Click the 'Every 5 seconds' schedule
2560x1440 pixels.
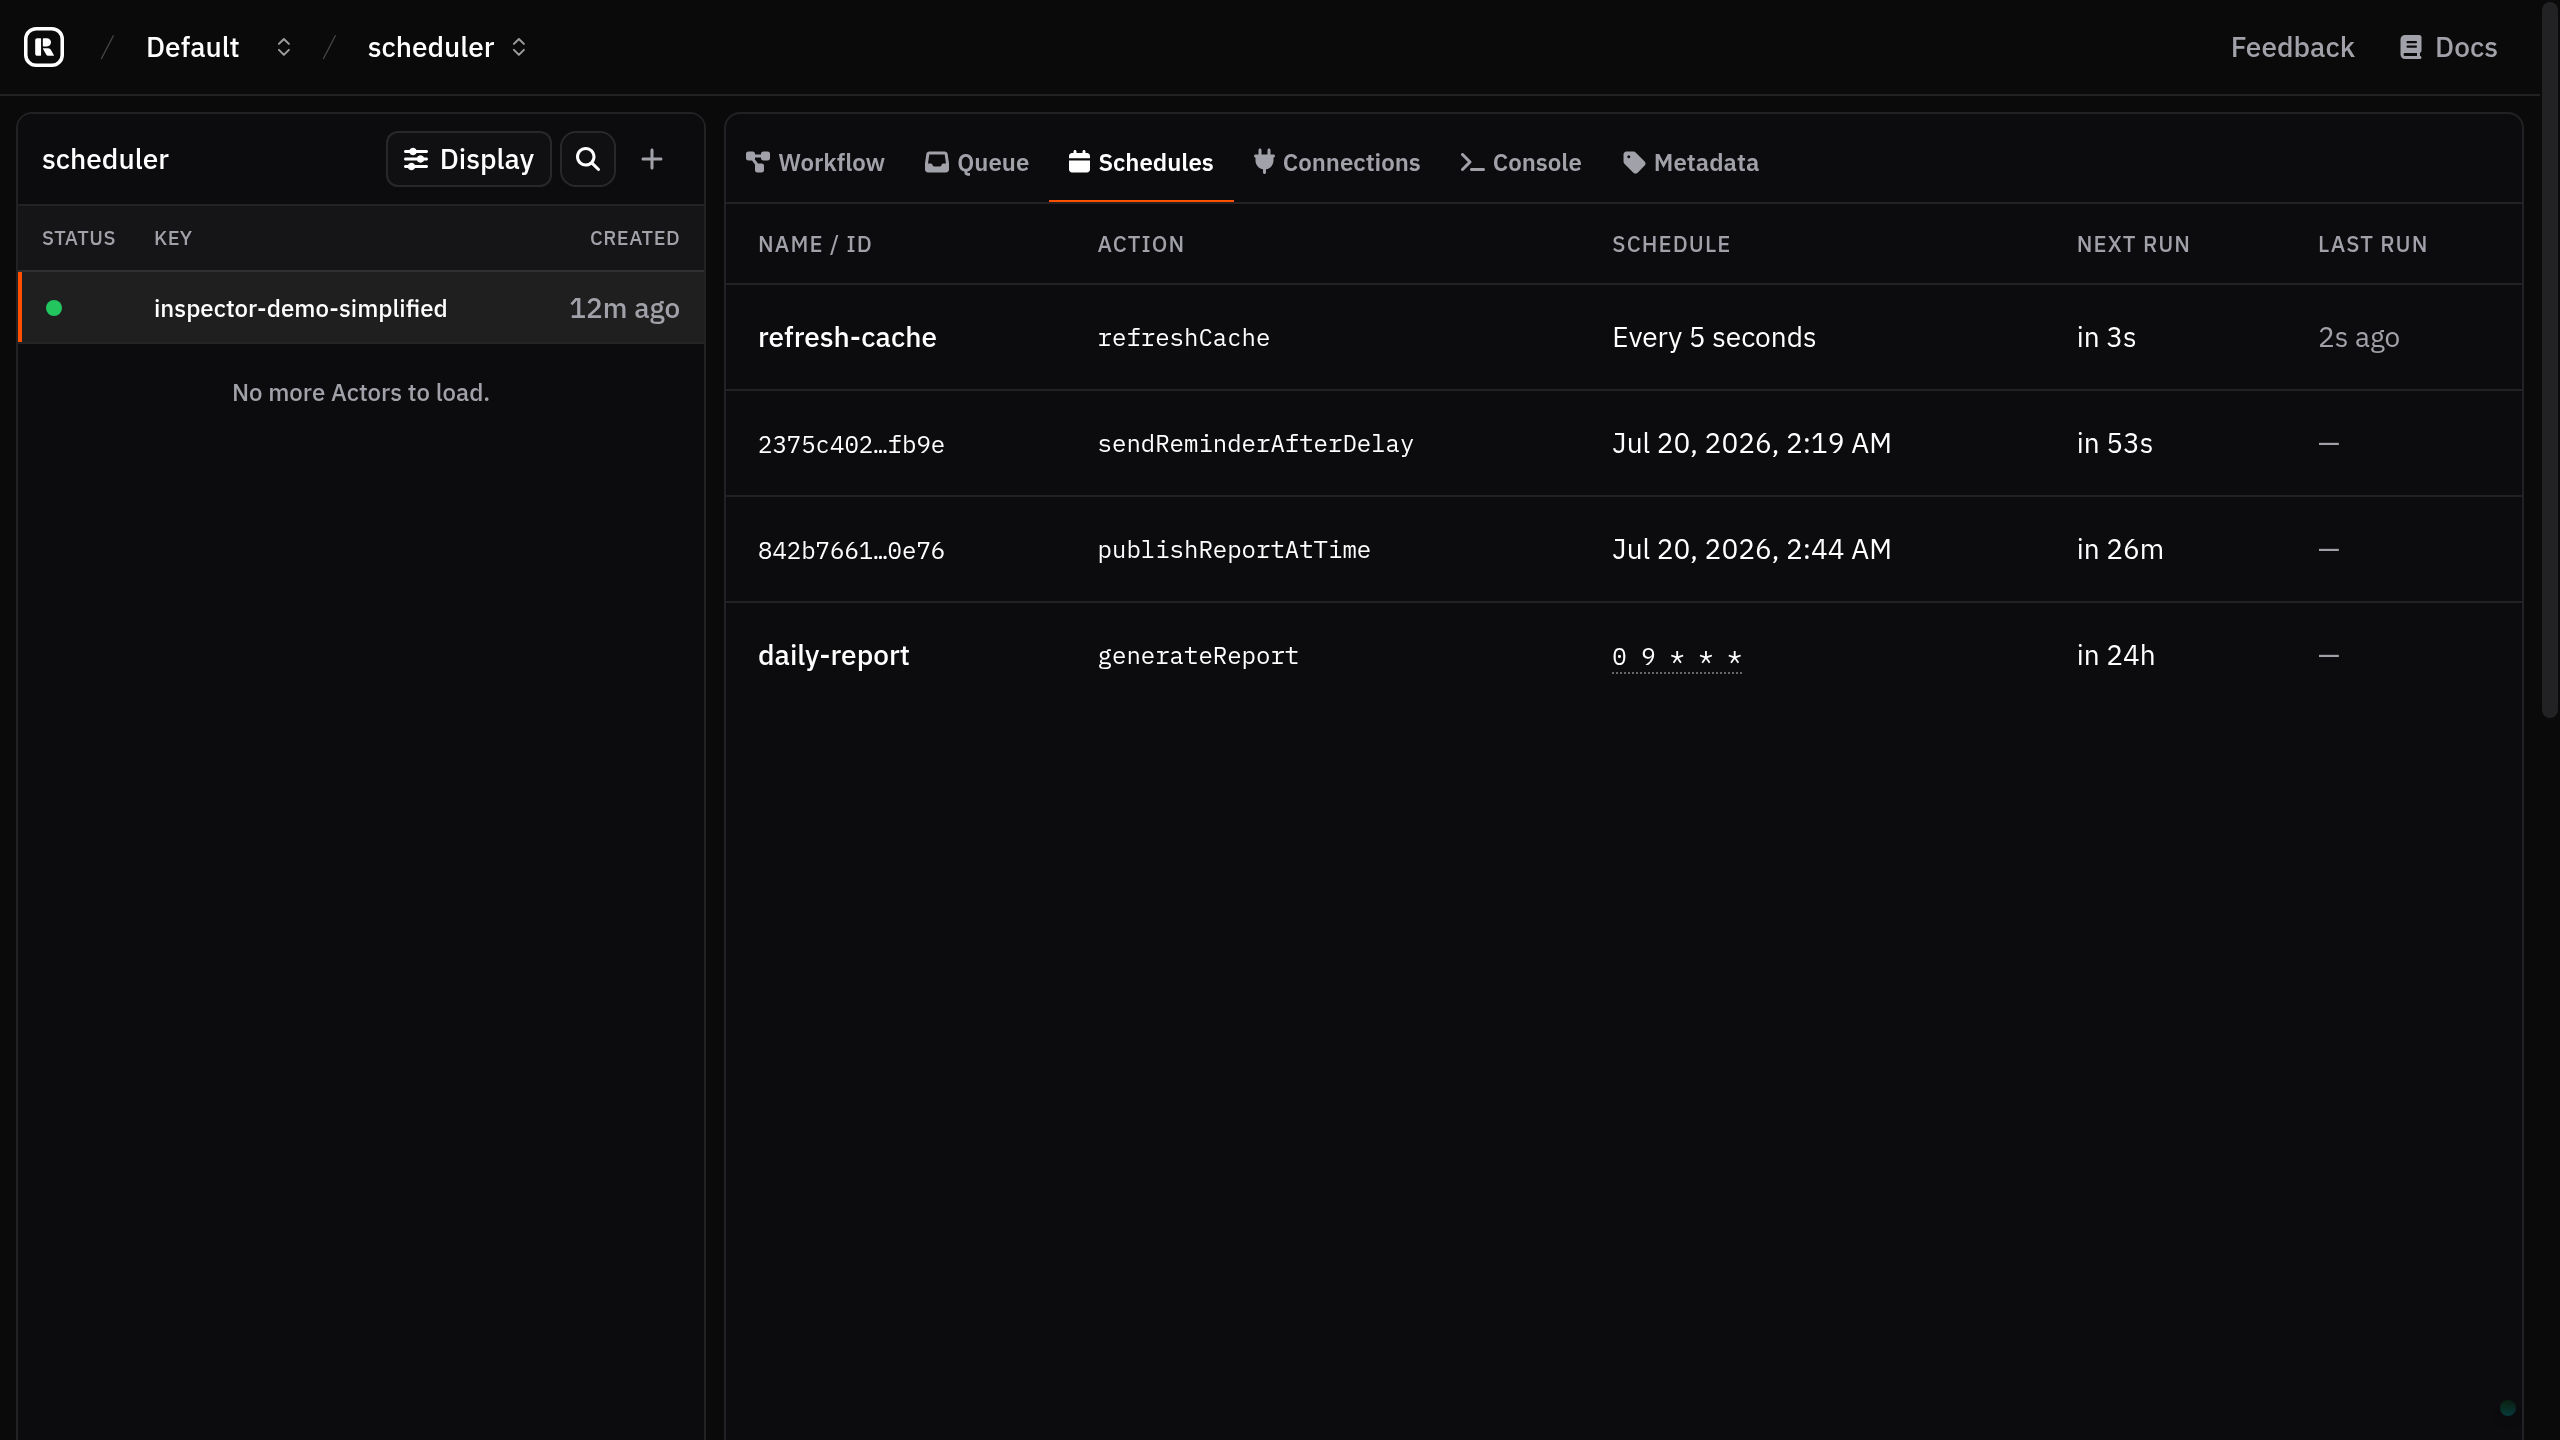tap(1714, 338)
